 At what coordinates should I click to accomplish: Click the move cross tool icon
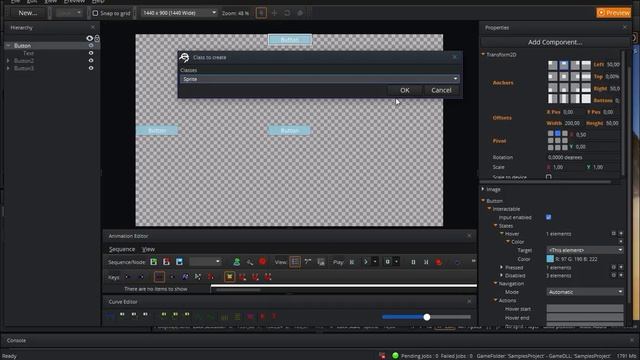click(x=274, y=13)
